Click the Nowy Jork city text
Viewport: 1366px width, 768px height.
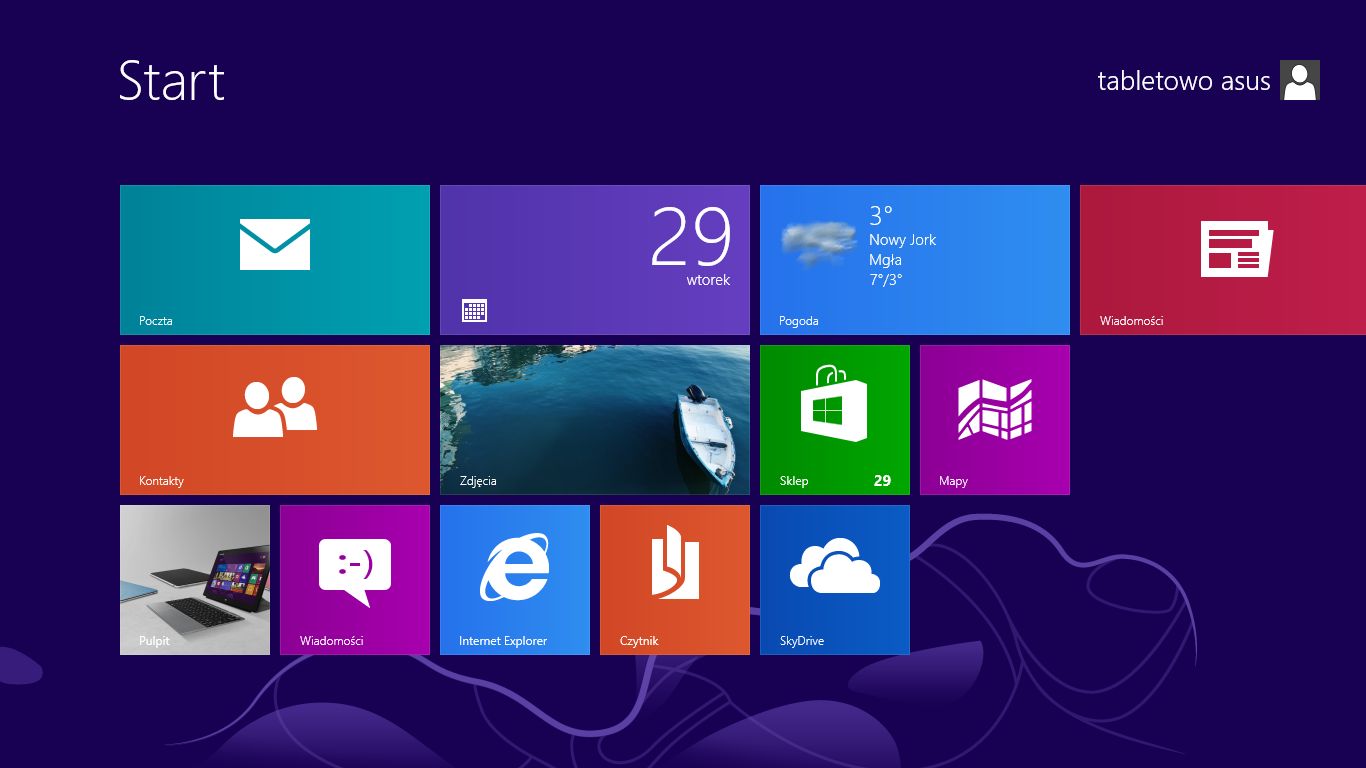click(x=902, y=240)
